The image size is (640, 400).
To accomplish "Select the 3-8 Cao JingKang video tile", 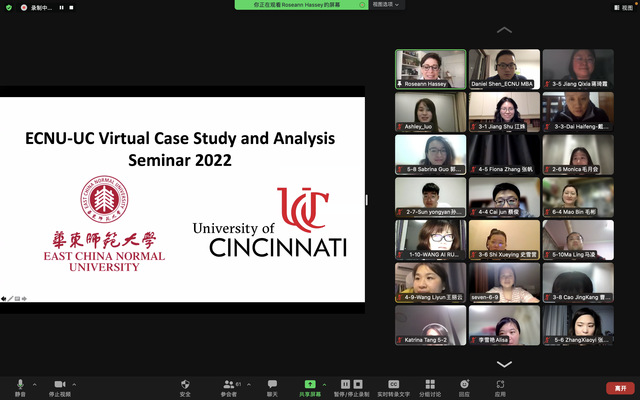I will (x=578, y=282).
